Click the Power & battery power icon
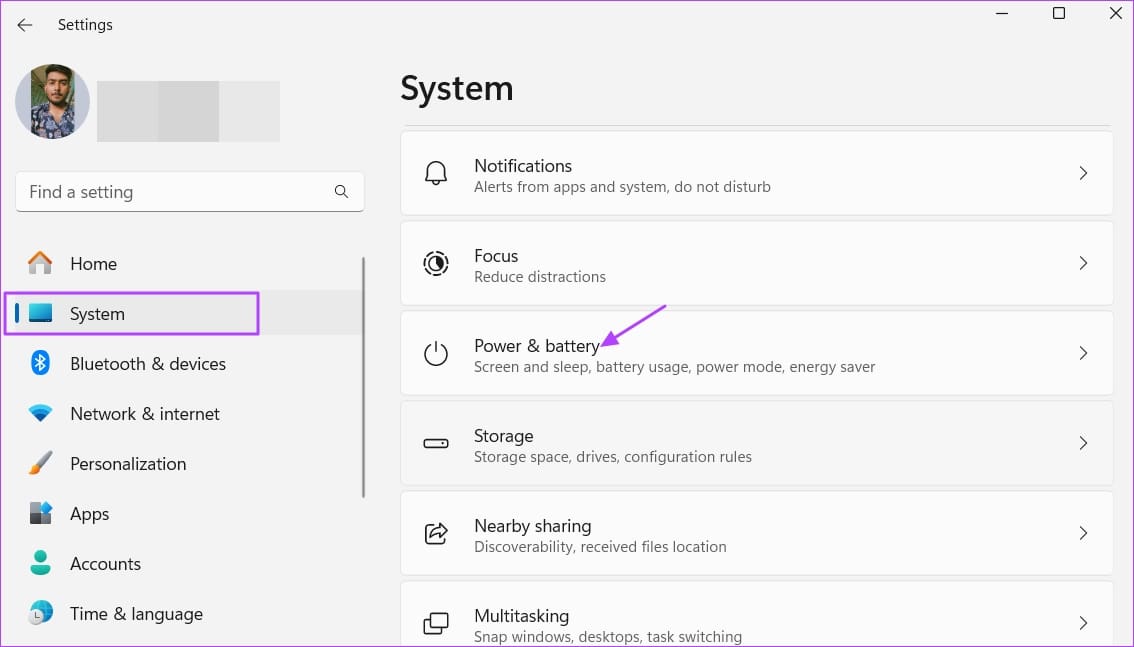1134x647 pixels. (x=435, y=353)
